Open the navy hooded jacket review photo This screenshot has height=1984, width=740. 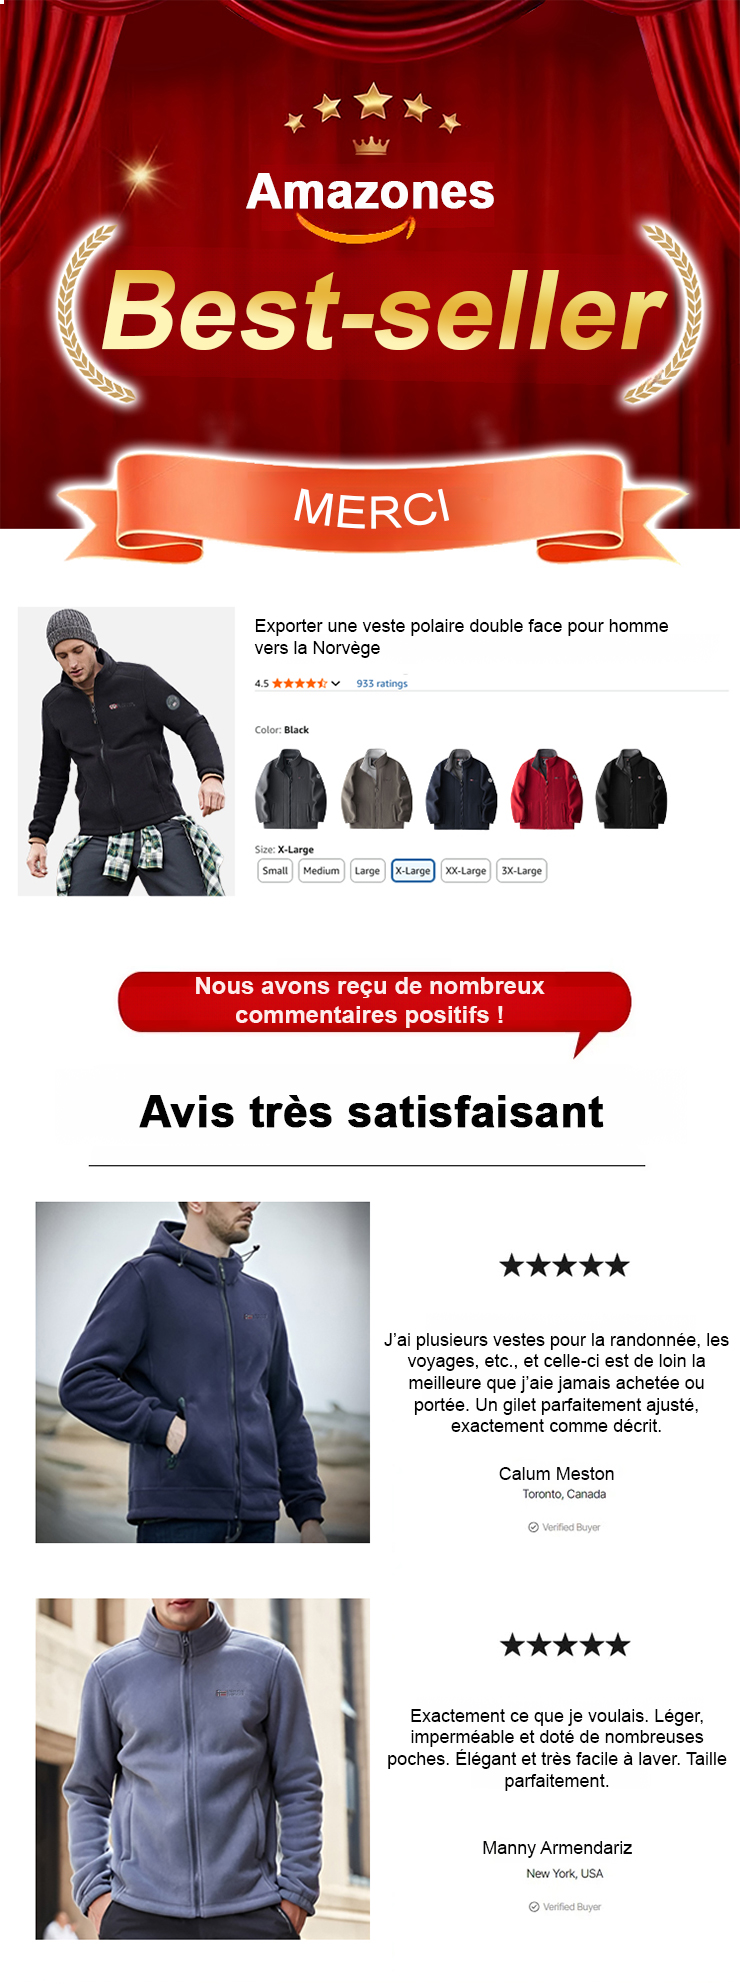203,1372
